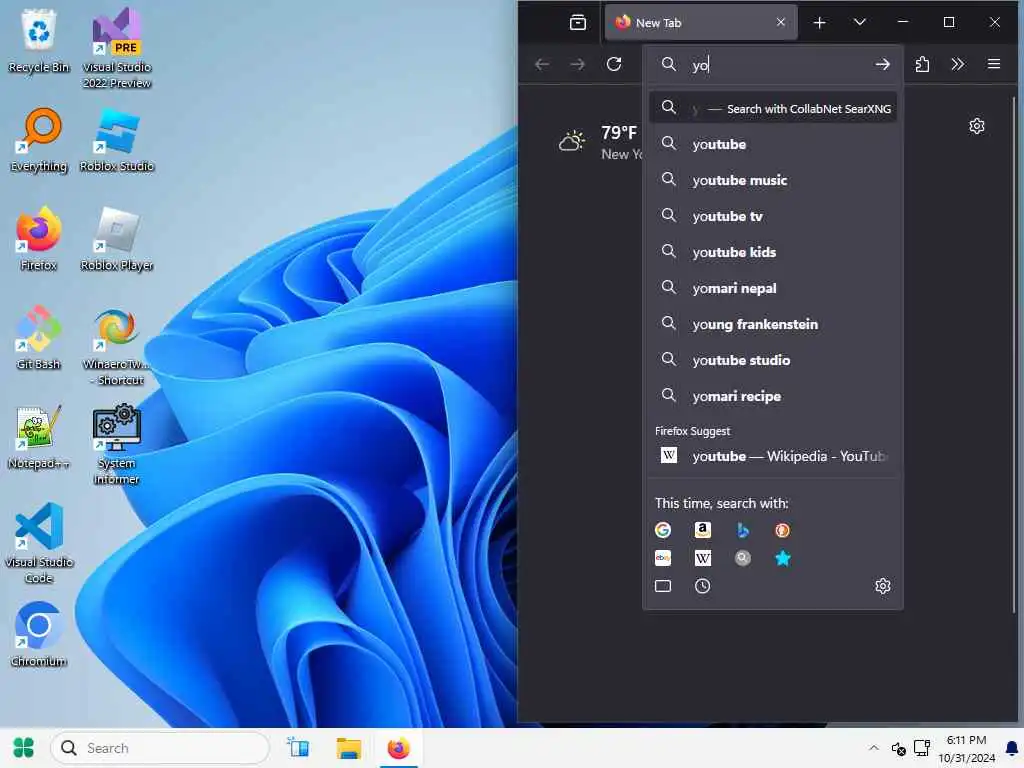Select the yomari nepal suggestion
This screenshot has width=1024, height=768.
tap(773, 288)
